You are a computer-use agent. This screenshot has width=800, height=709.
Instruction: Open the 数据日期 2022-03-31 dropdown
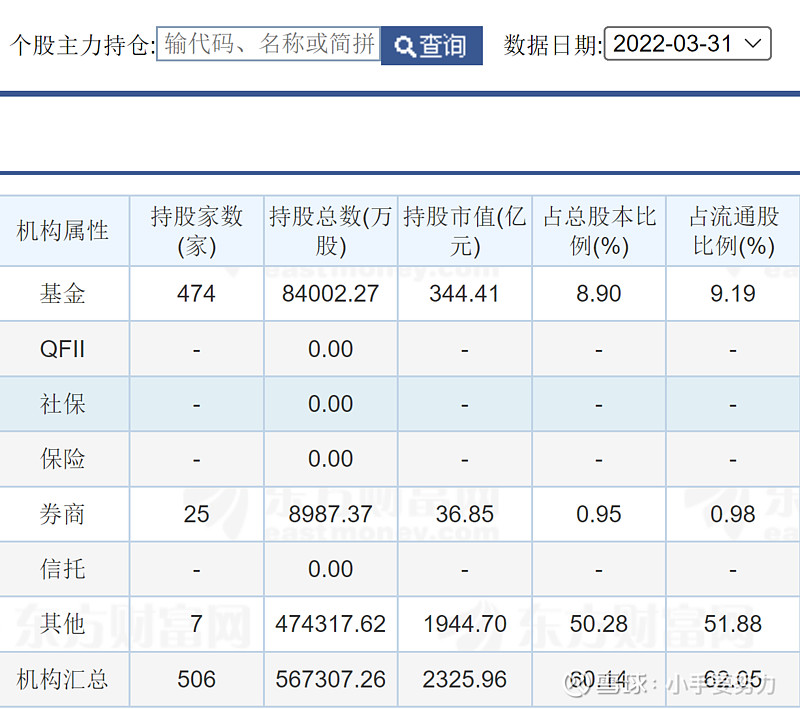[x=687, y=44]
